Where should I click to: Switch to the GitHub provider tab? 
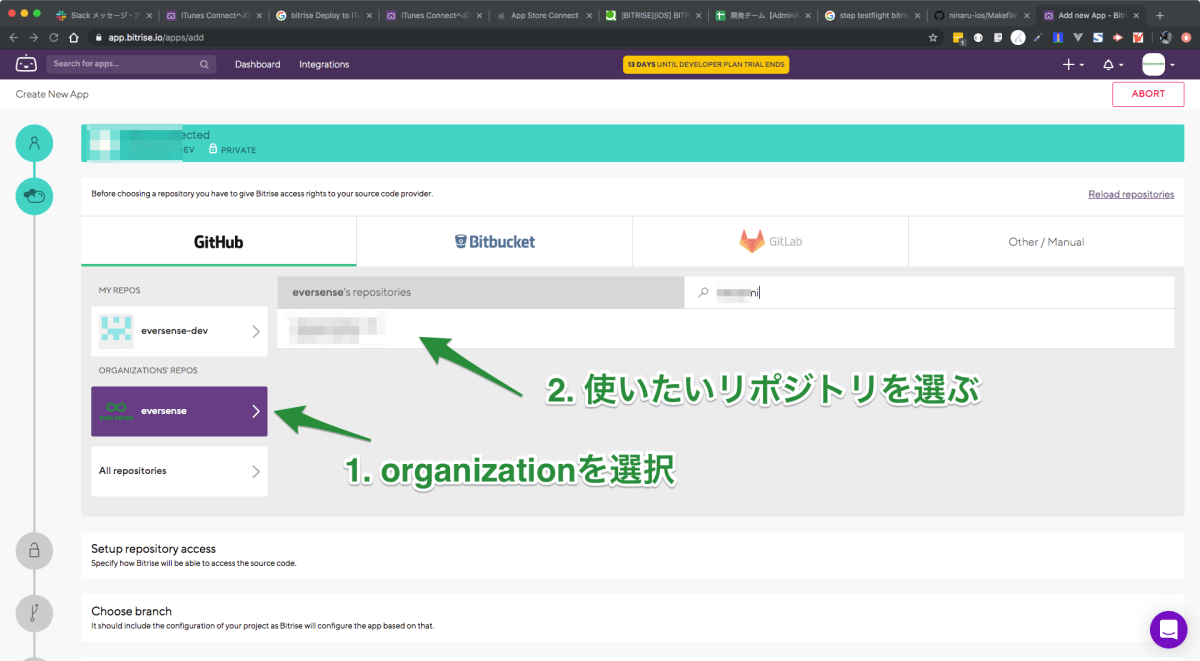point(218,242)
